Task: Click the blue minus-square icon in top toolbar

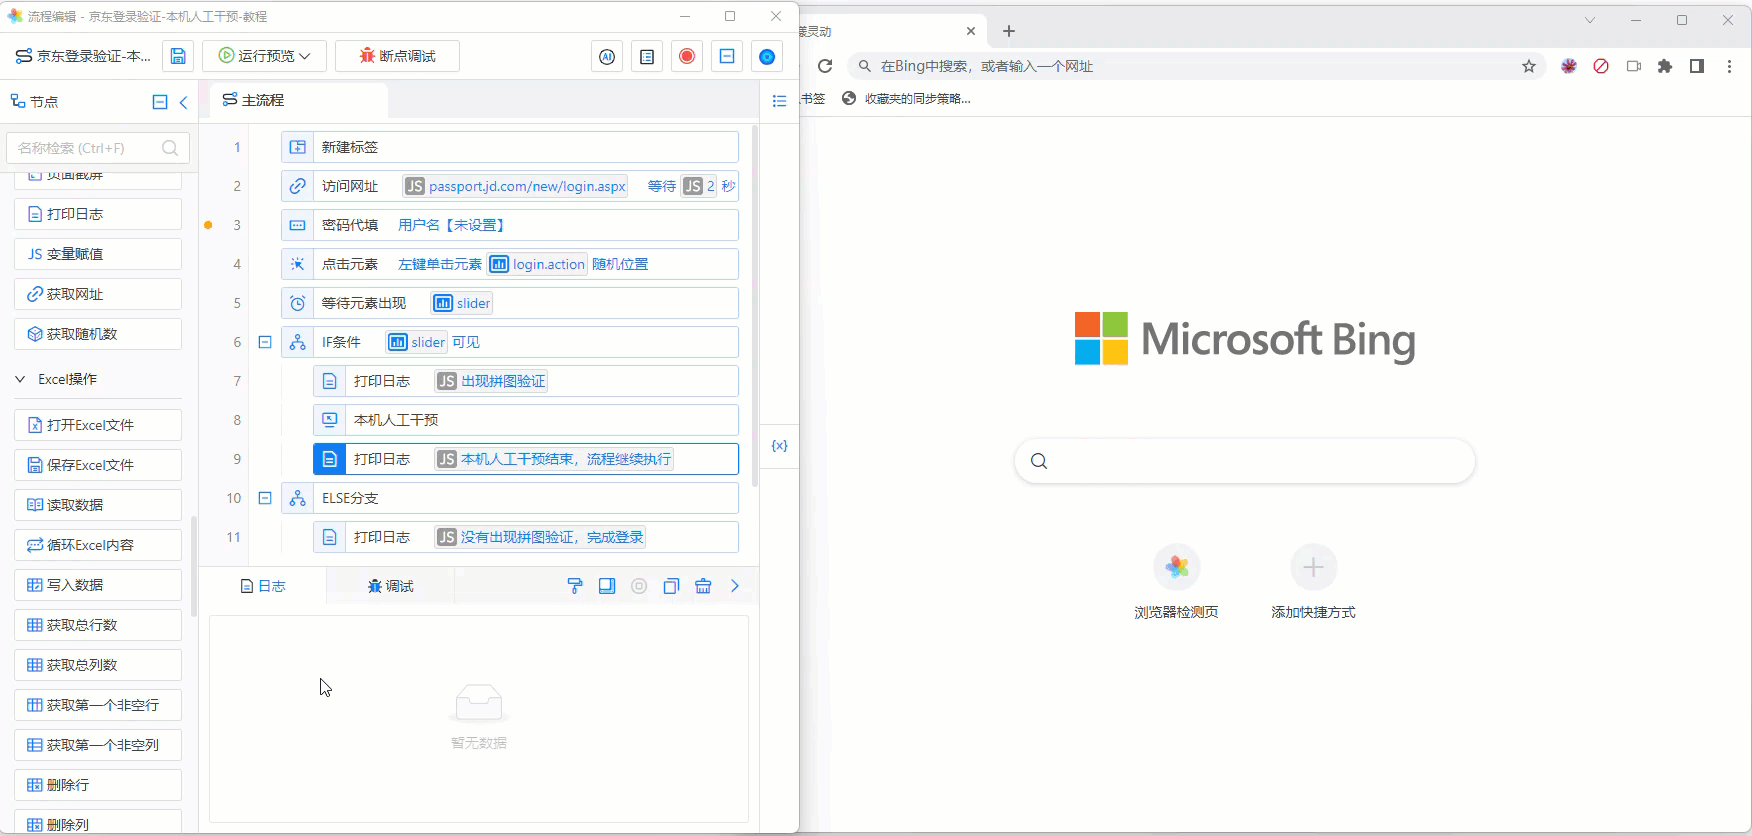Action: tap(727, 57)
